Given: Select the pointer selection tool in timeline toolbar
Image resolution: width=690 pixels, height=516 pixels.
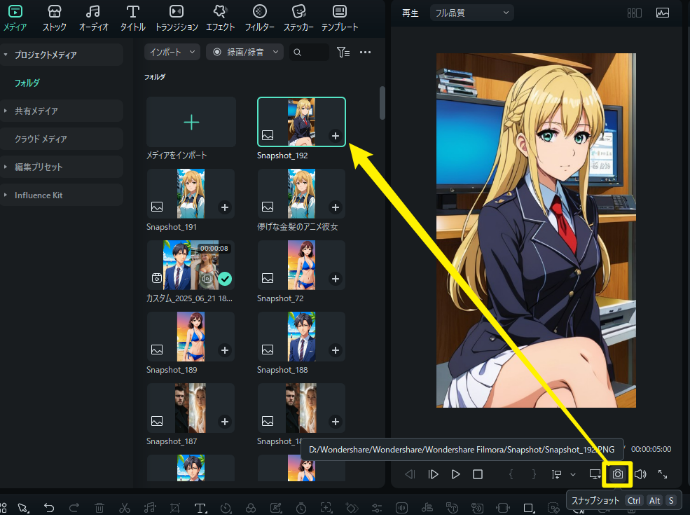Looking at the screenshot, I should pos(23,508).
